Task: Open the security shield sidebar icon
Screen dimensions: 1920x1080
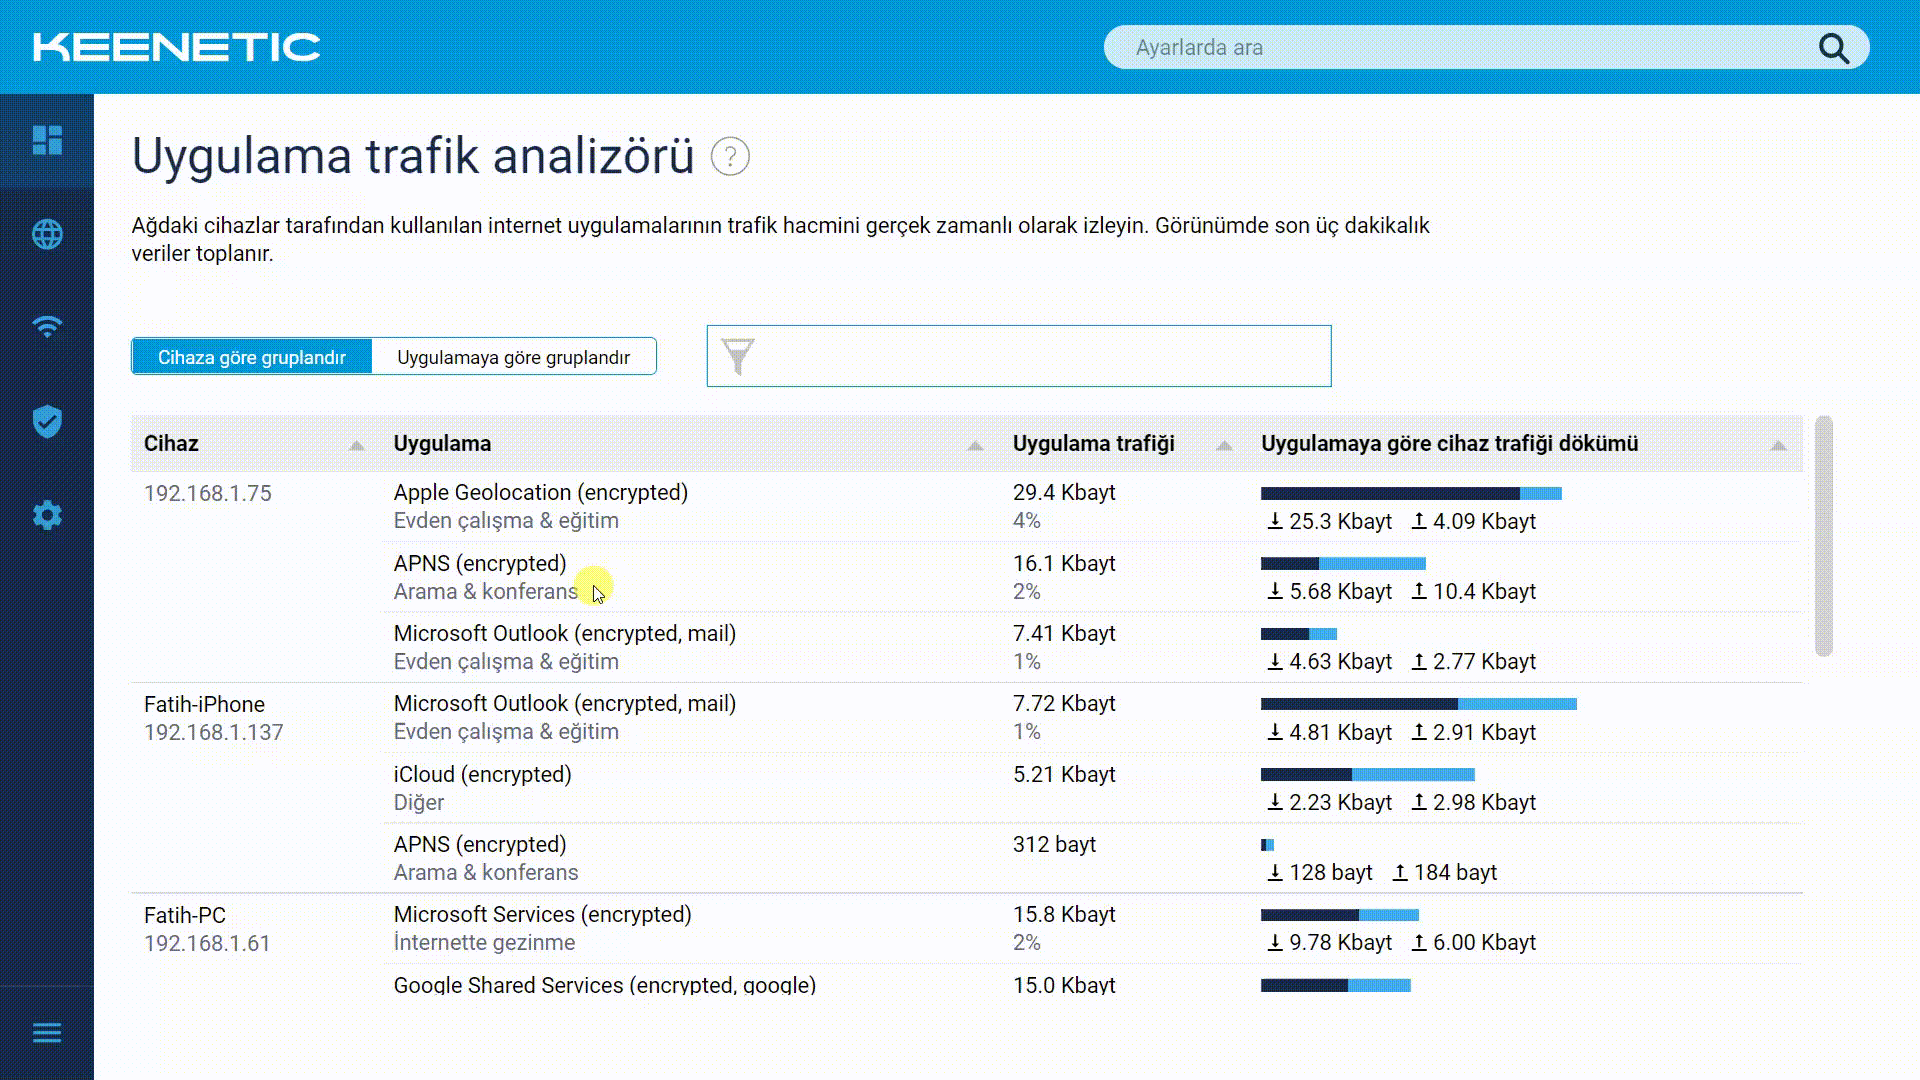Action: pos(47,421)
